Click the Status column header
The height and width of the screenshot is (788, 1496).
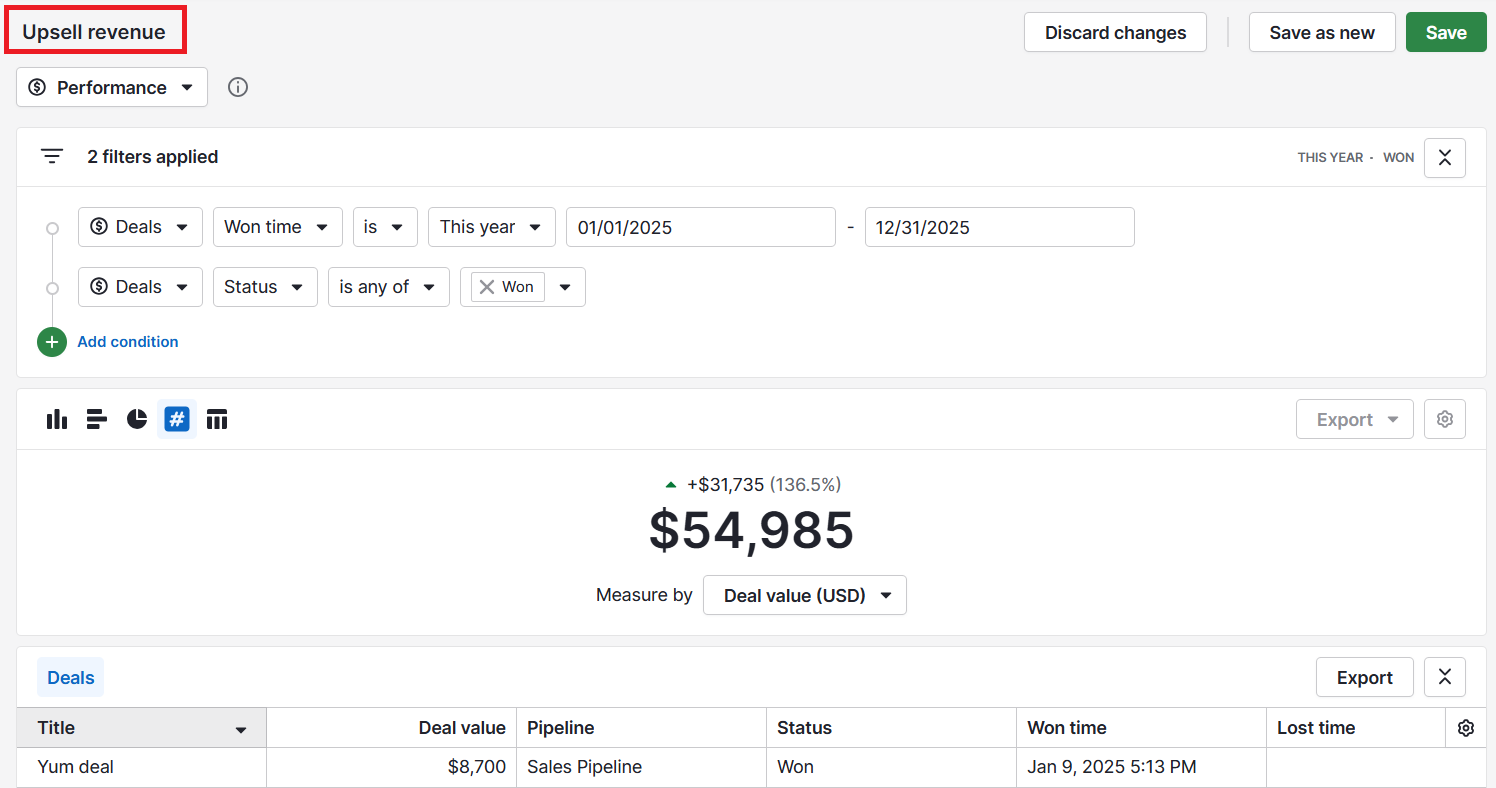(892, 728)
